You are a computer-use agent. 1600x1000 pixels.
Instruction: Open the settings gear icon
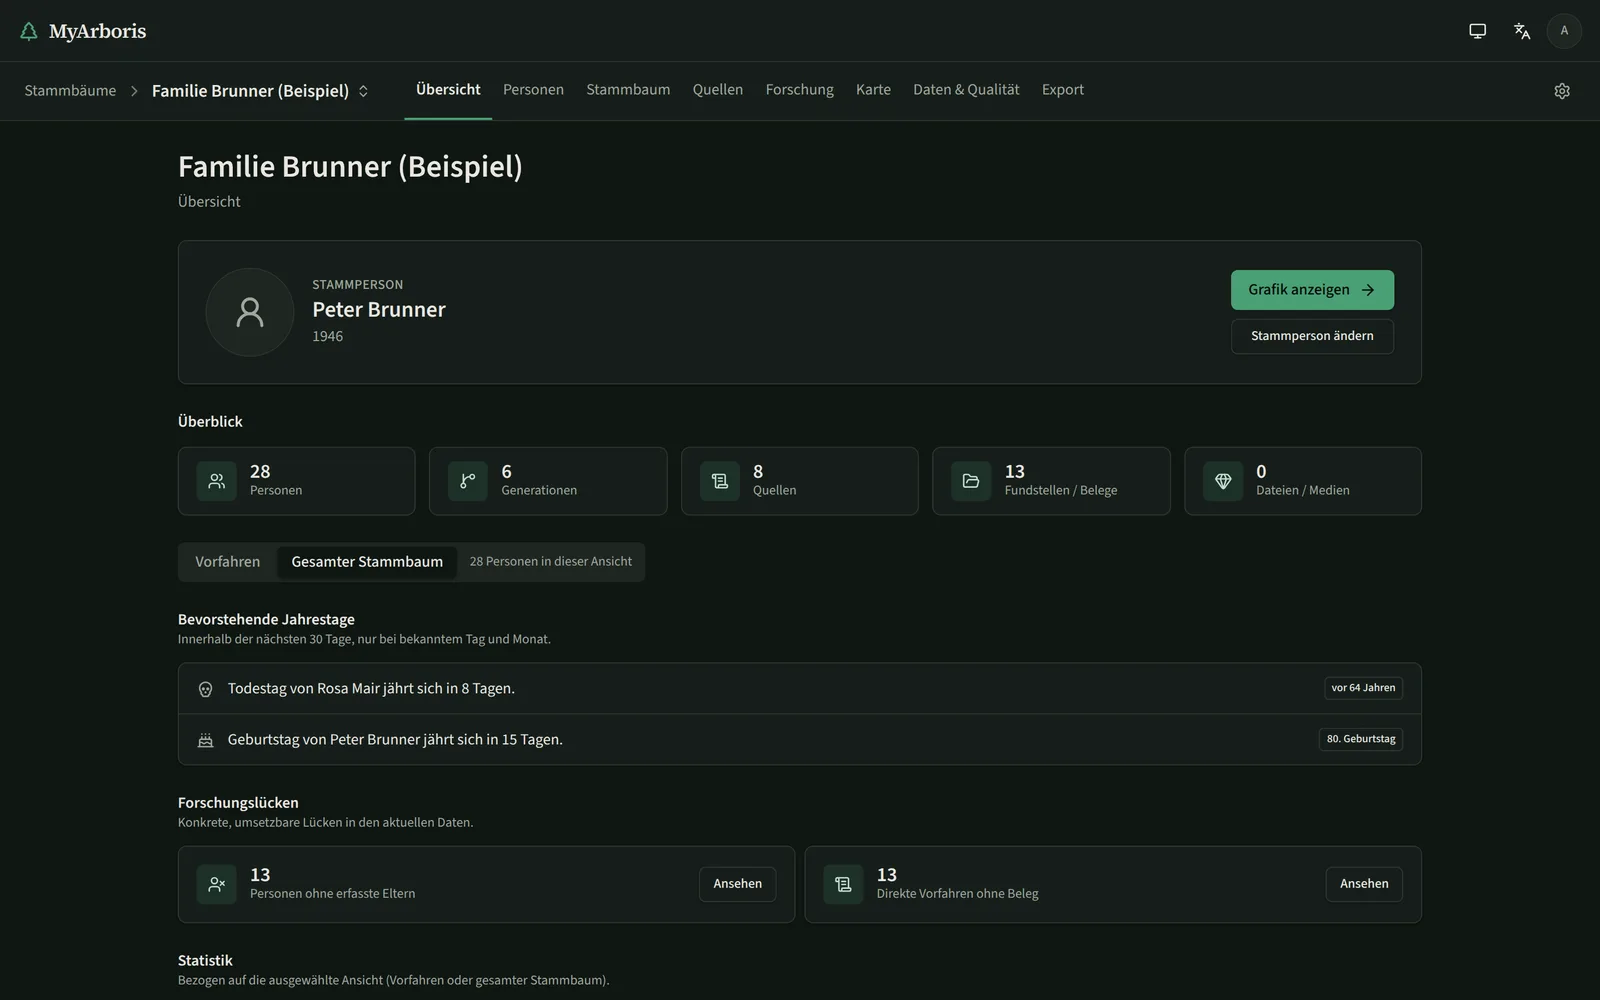click(x=1562, y=91)
